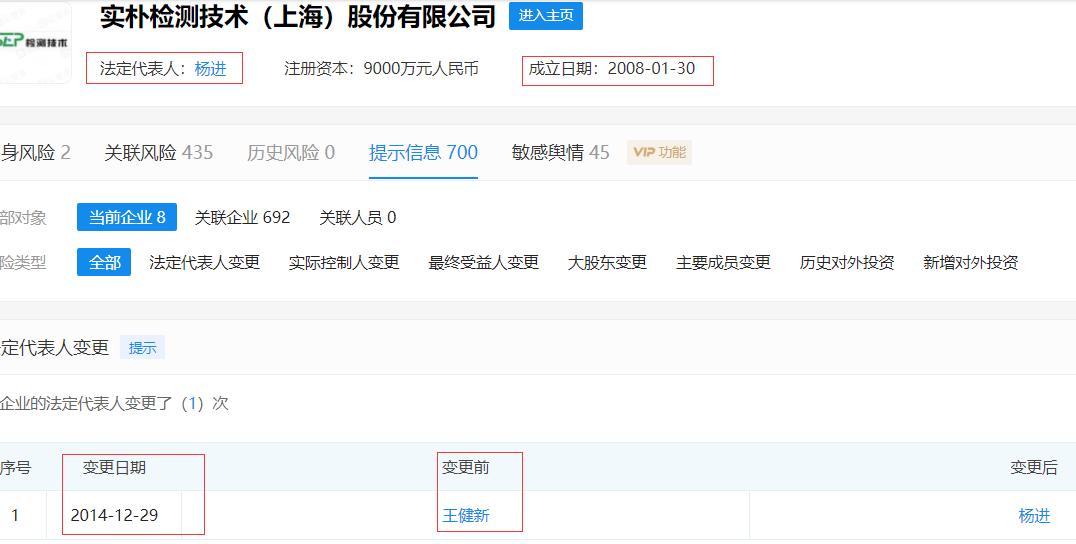Click the company name title
The height and width of the screenshot is (544, 1076).
pyautogui.click(x=298, y=16)
